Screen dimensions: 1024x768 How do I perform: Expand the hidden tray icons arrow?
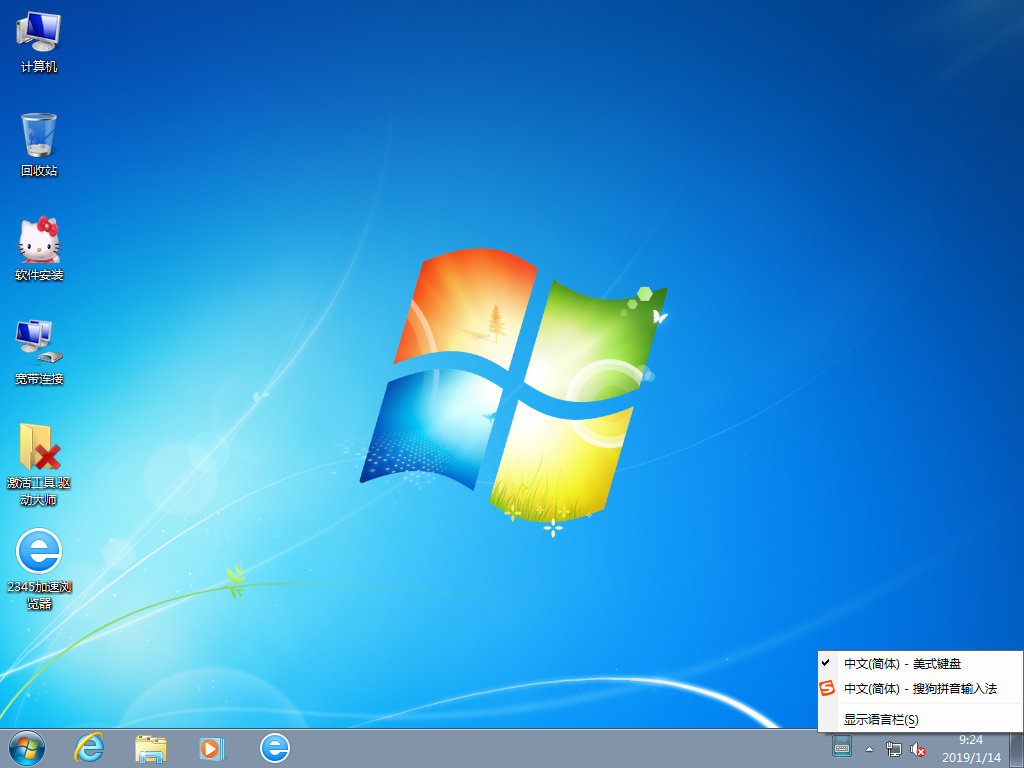click(x=869, y=748)
